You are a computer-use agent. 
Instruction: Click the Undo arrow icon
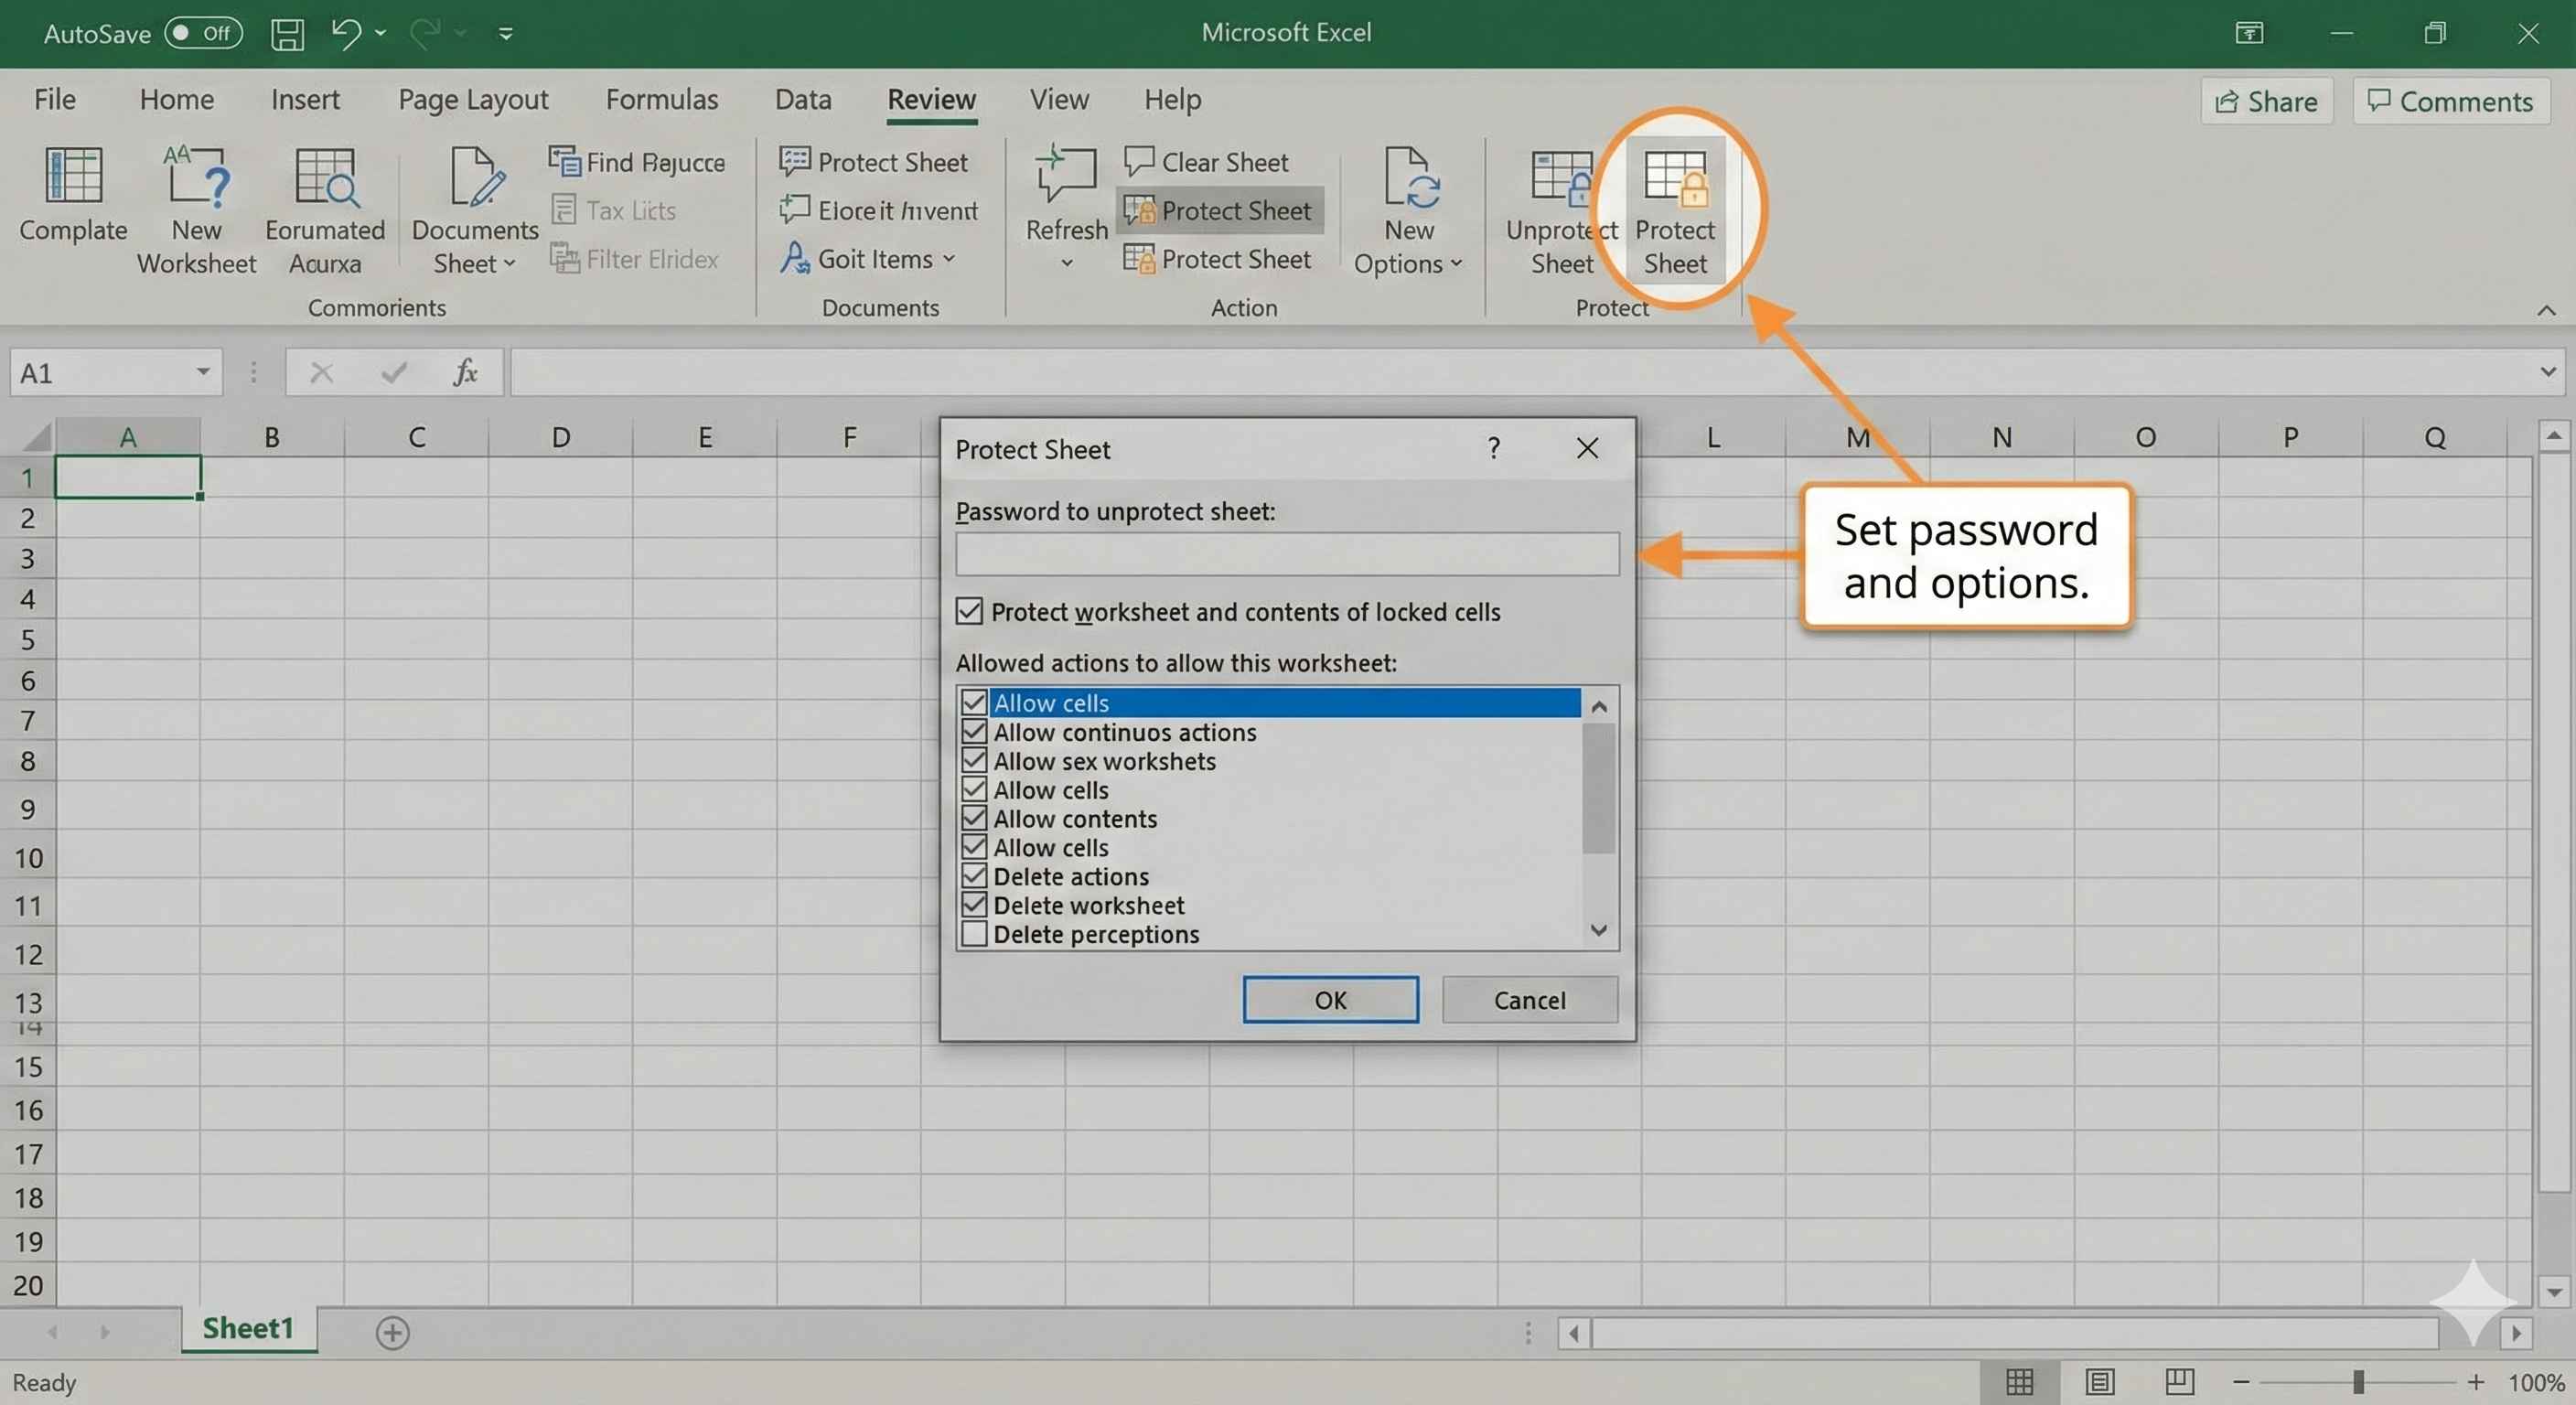[345, 34]
